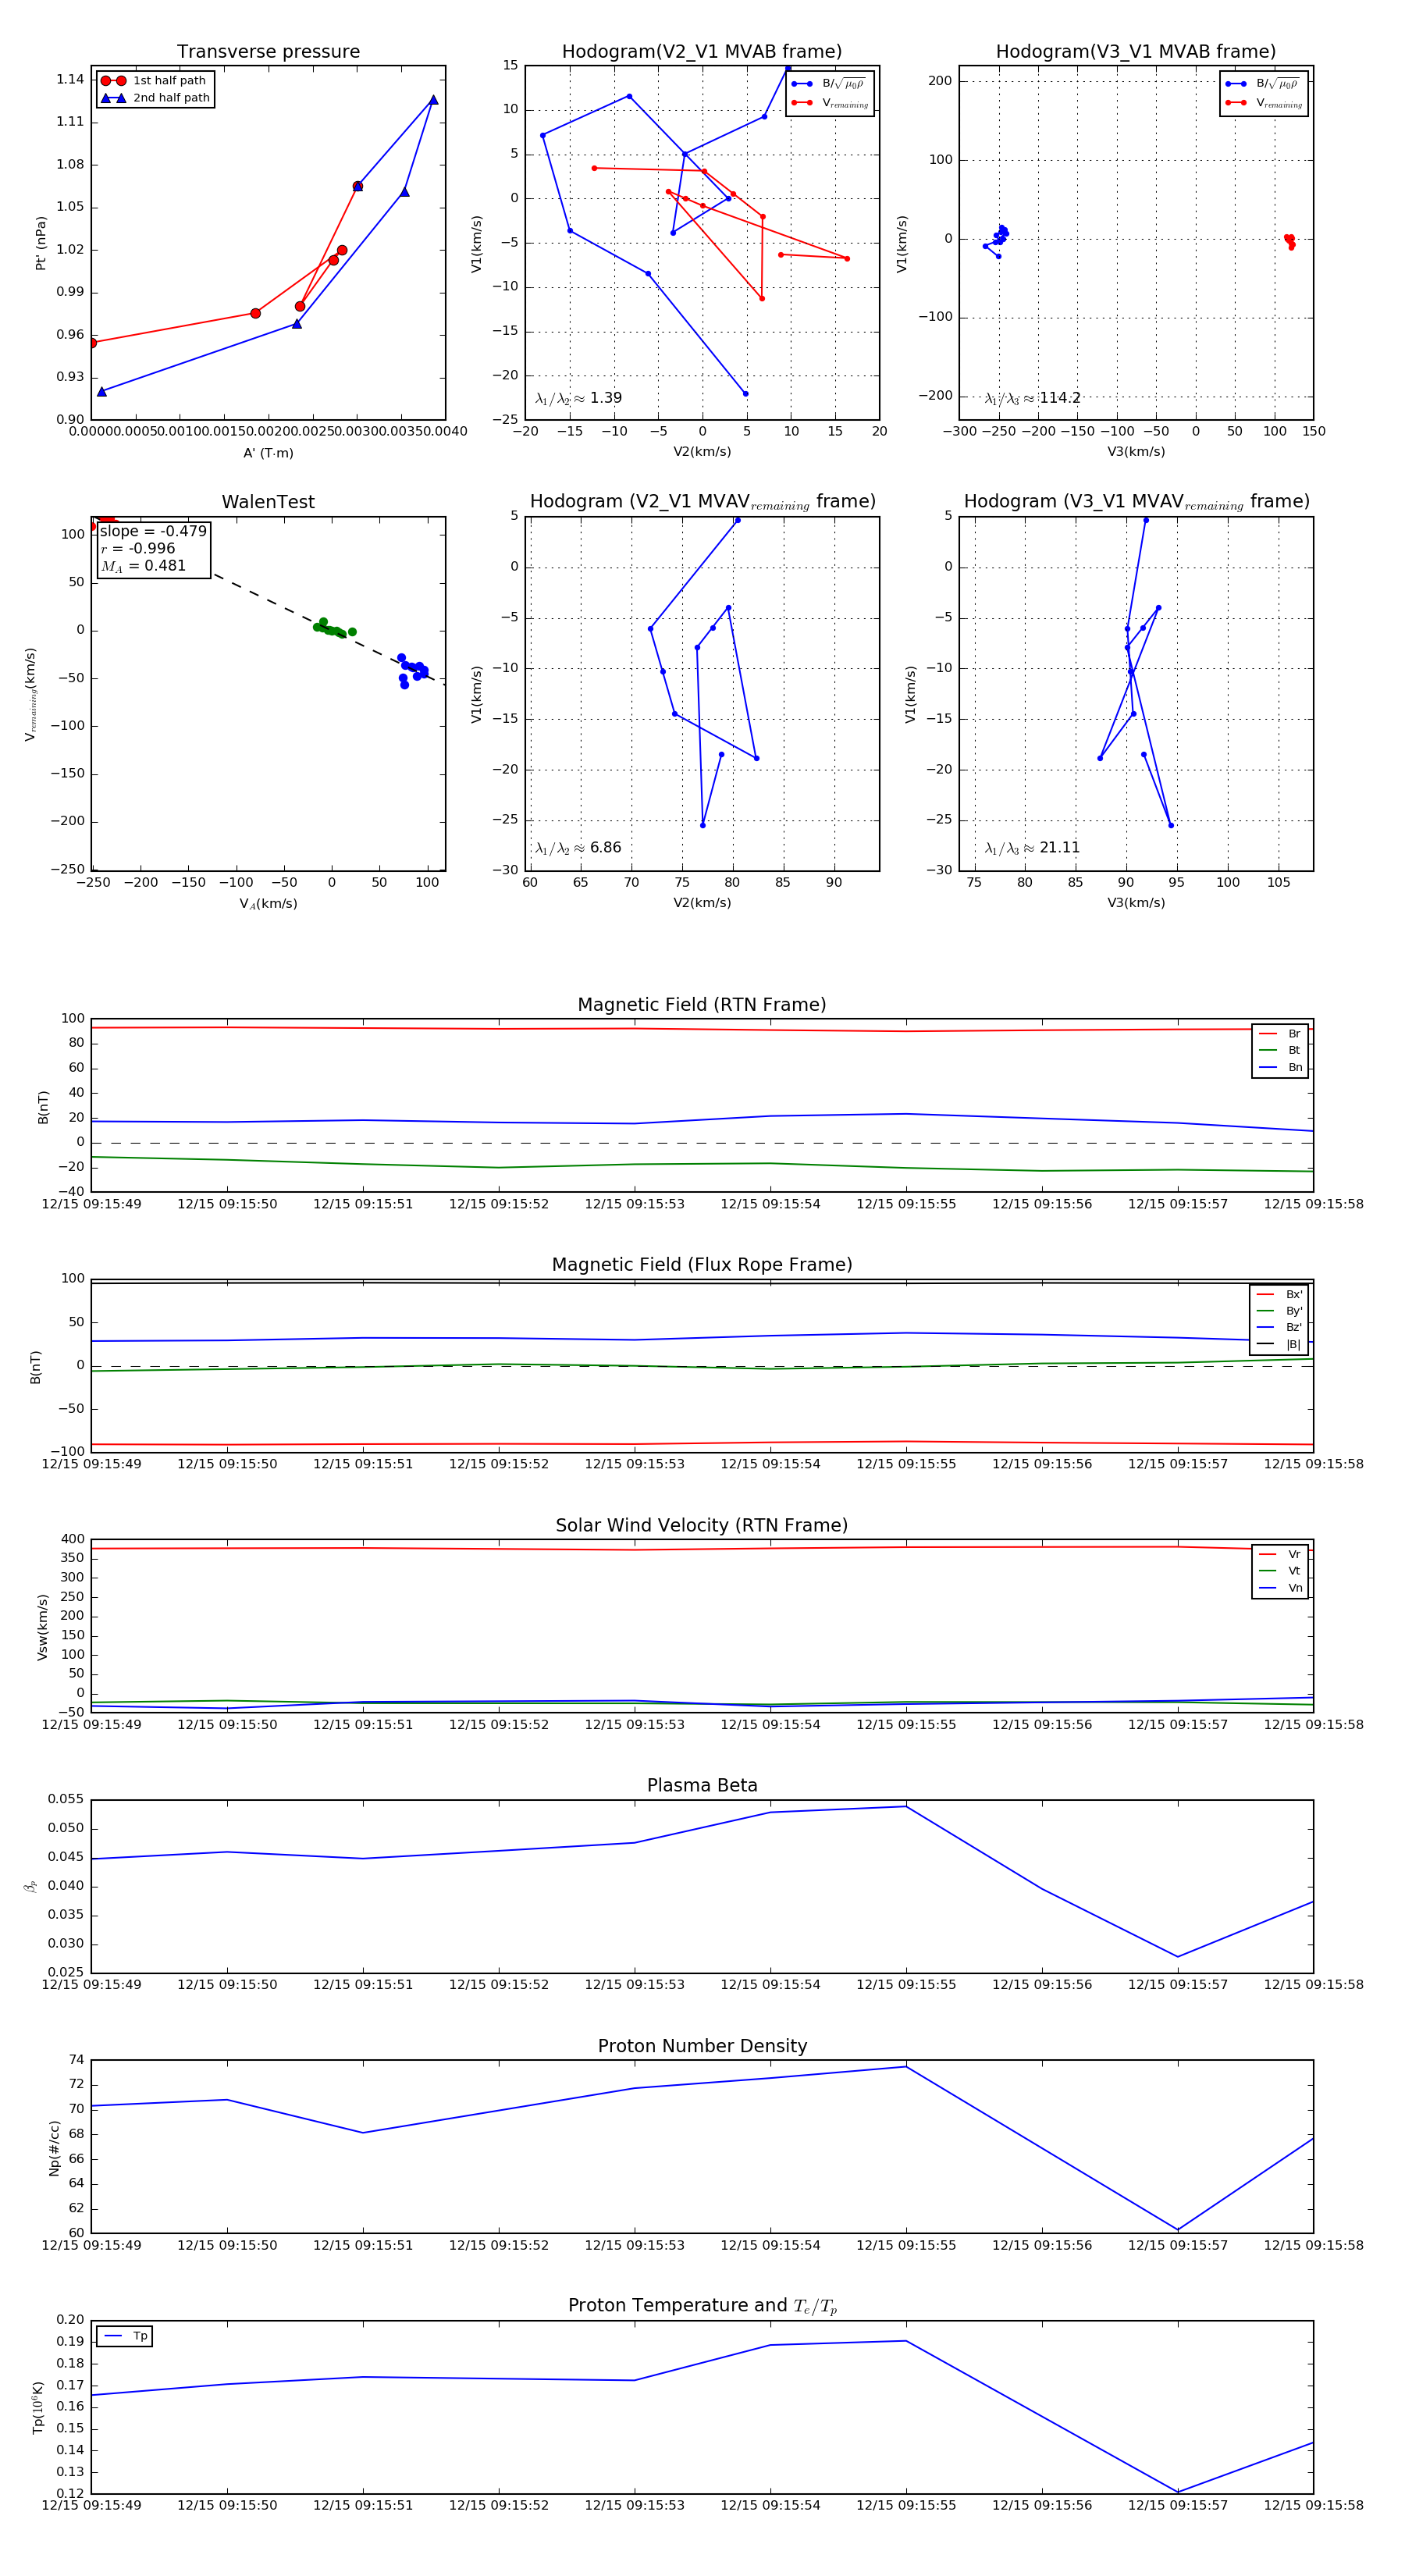
Task: Click the '1st half path' legend entry
Action: 154,81
